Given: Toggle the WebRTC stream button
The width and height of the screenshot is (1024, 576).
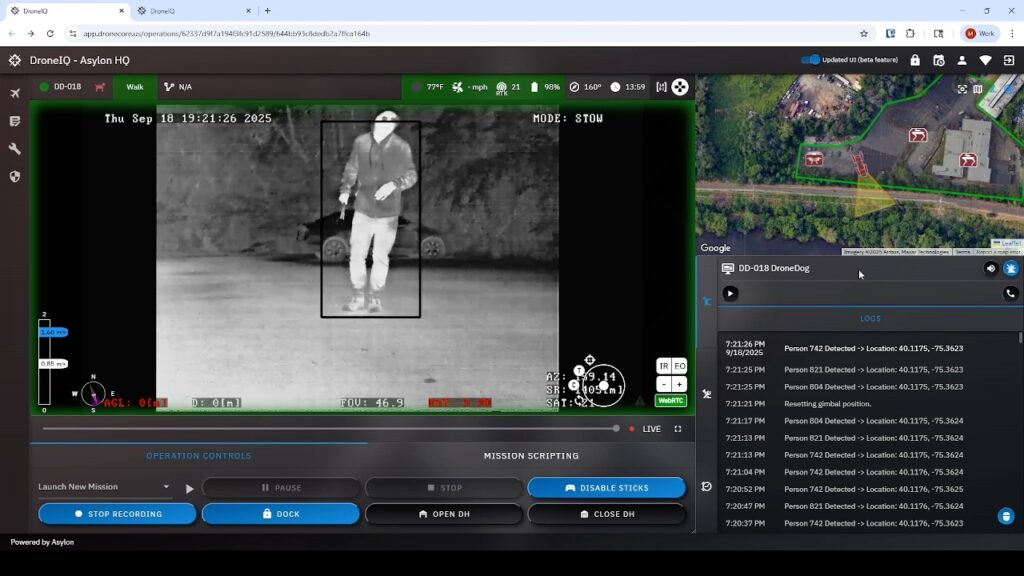Looking at the screenshot, I should [671, 400].
